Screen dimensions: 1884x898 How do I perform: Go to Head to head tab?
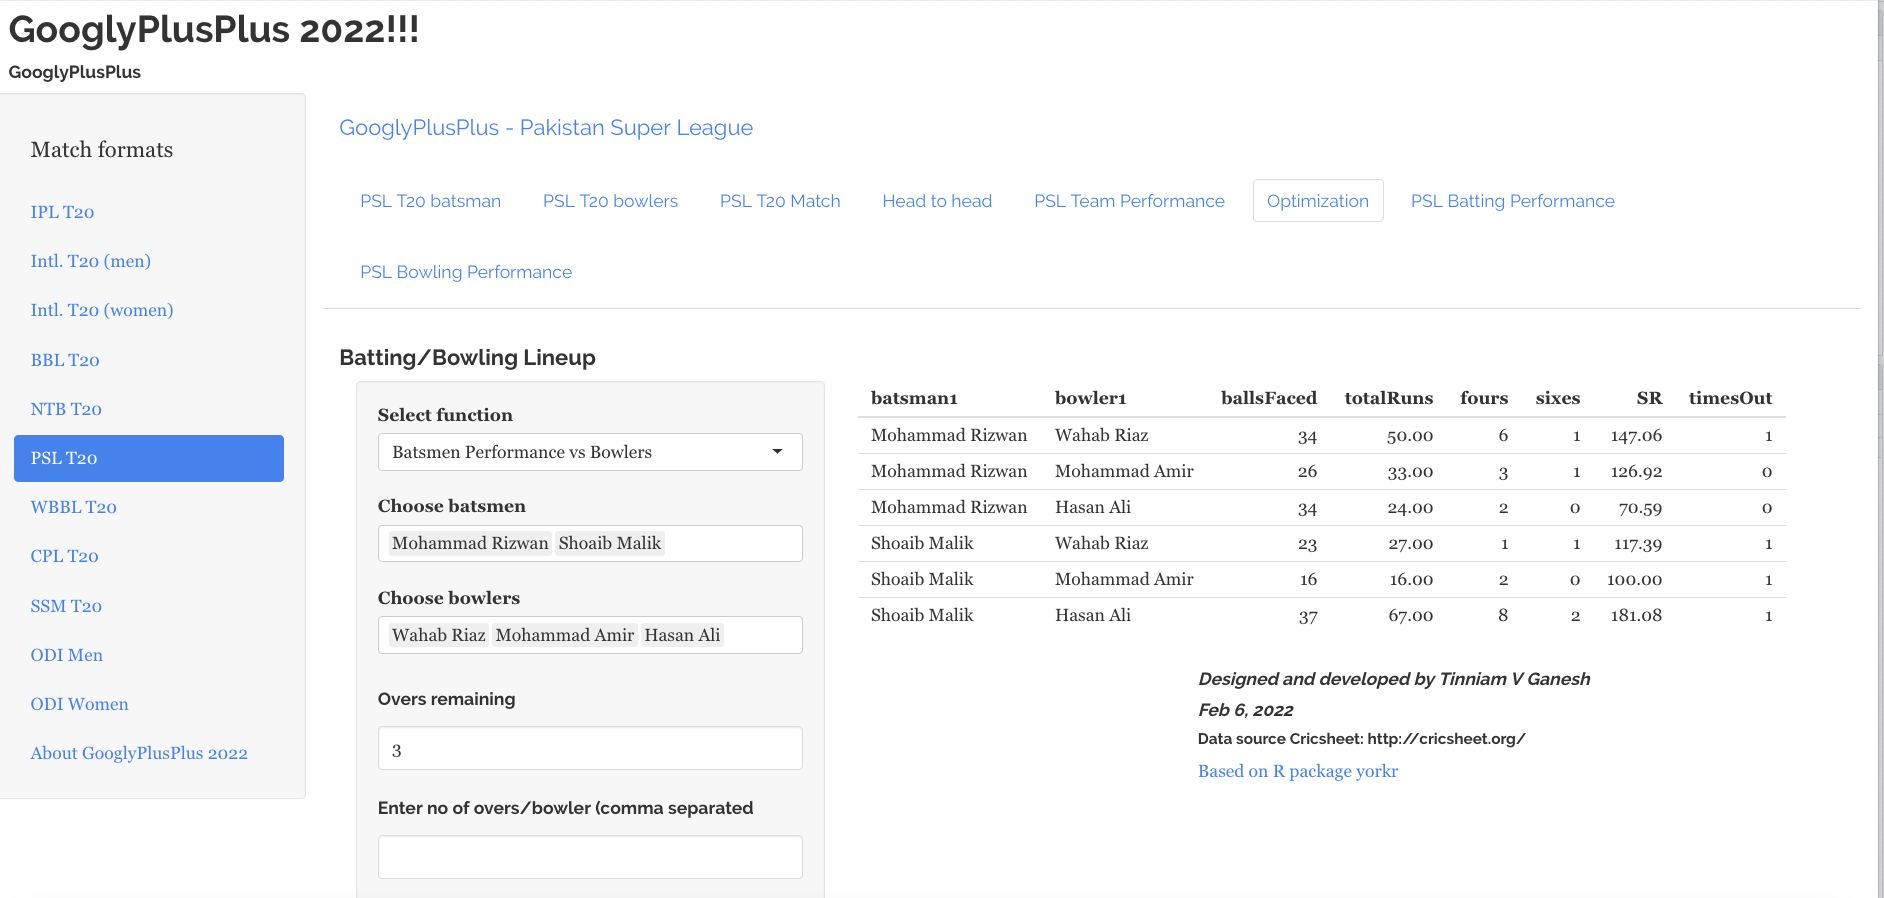937,201
